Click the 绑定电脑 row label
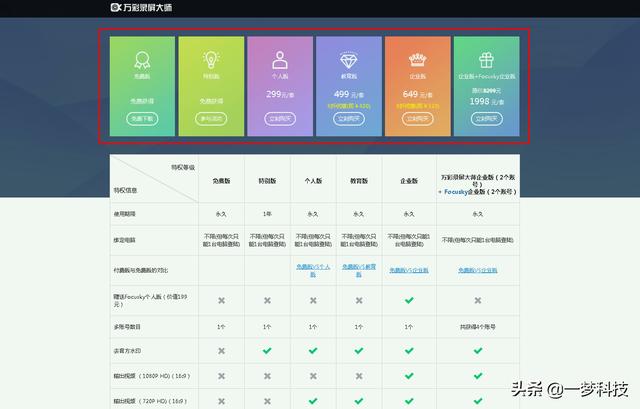 pos(124,240)
